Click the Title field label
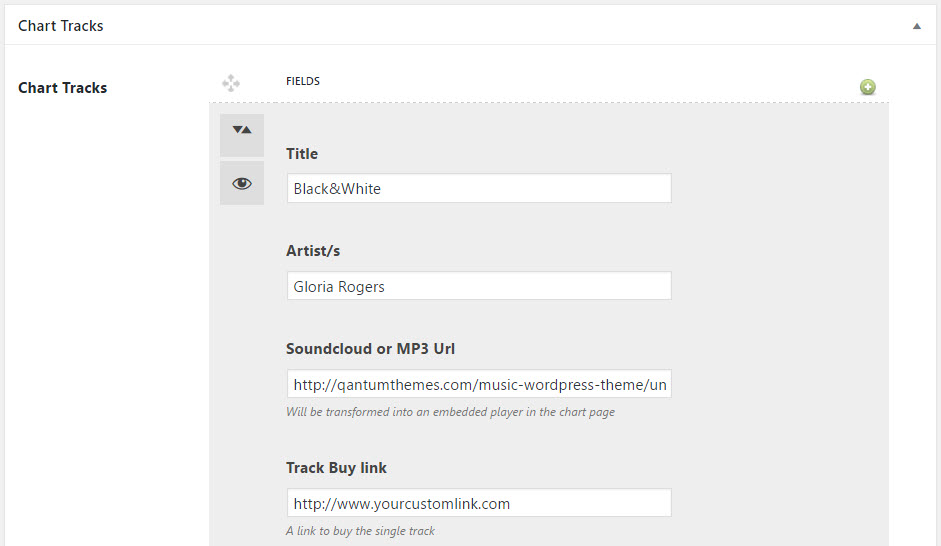This screenshot has height=546, width=941. pos(302,154)
